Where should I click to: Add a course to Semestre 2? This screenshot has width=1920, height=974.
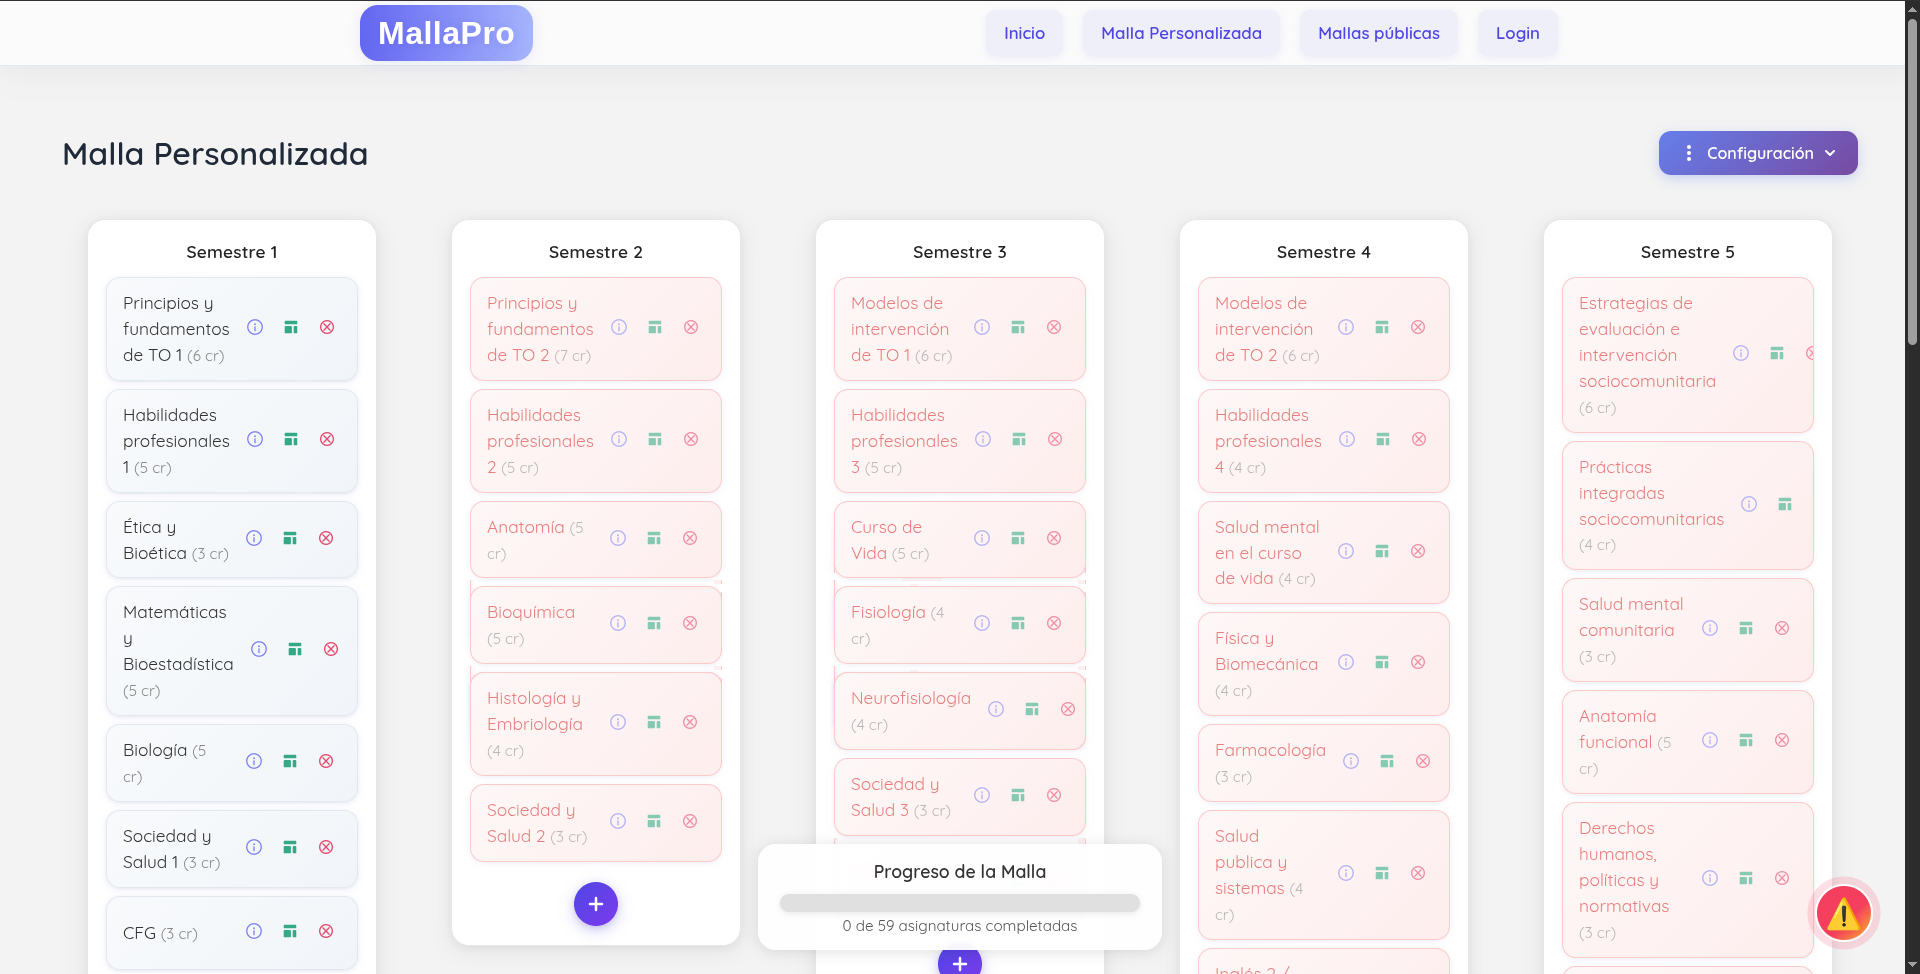[596, 904]
